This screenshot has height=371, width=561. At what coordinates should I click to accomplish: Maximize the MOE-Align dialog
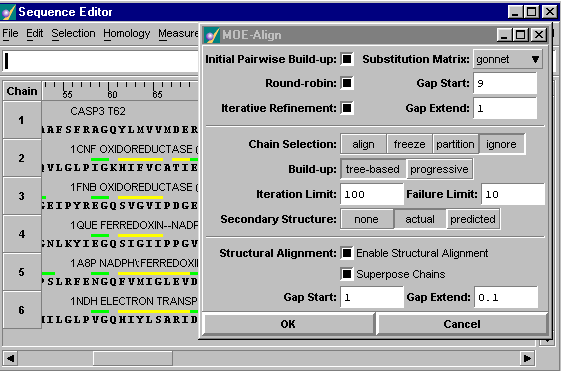pos(520,35)
